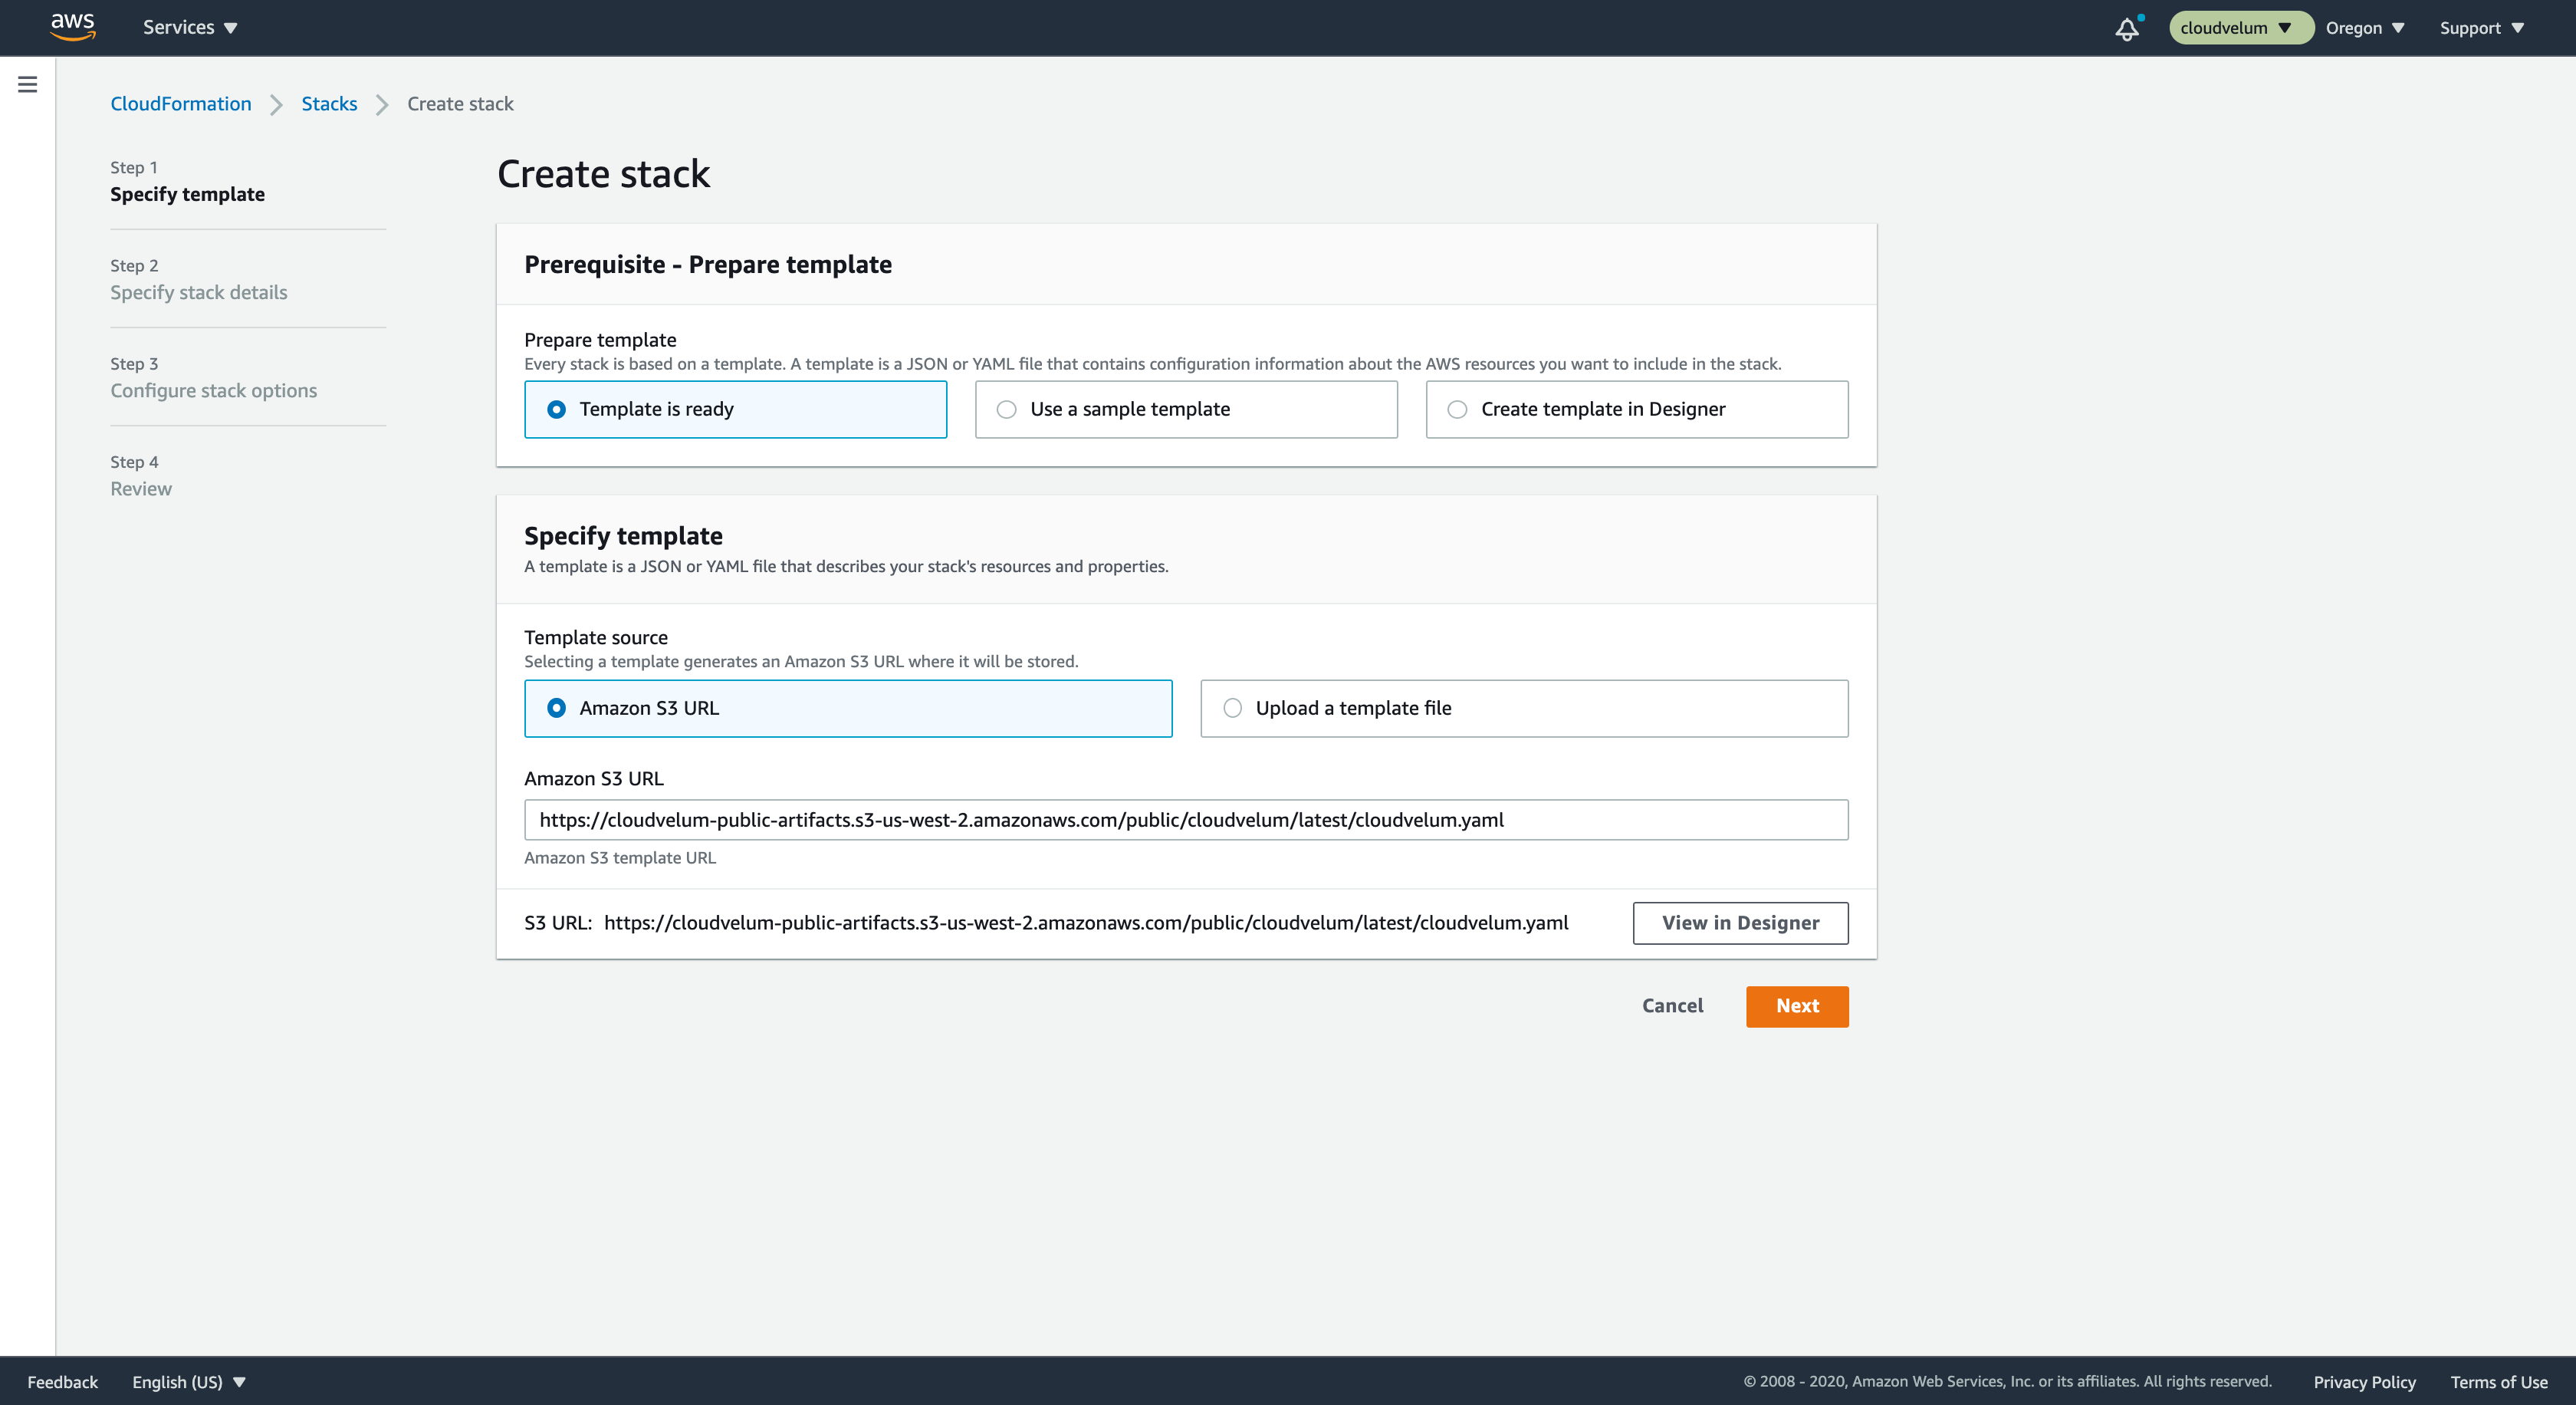This screenshot has width=2576, height=1405.
Task: Select the Template is ready option
Action: coord(735,409)
